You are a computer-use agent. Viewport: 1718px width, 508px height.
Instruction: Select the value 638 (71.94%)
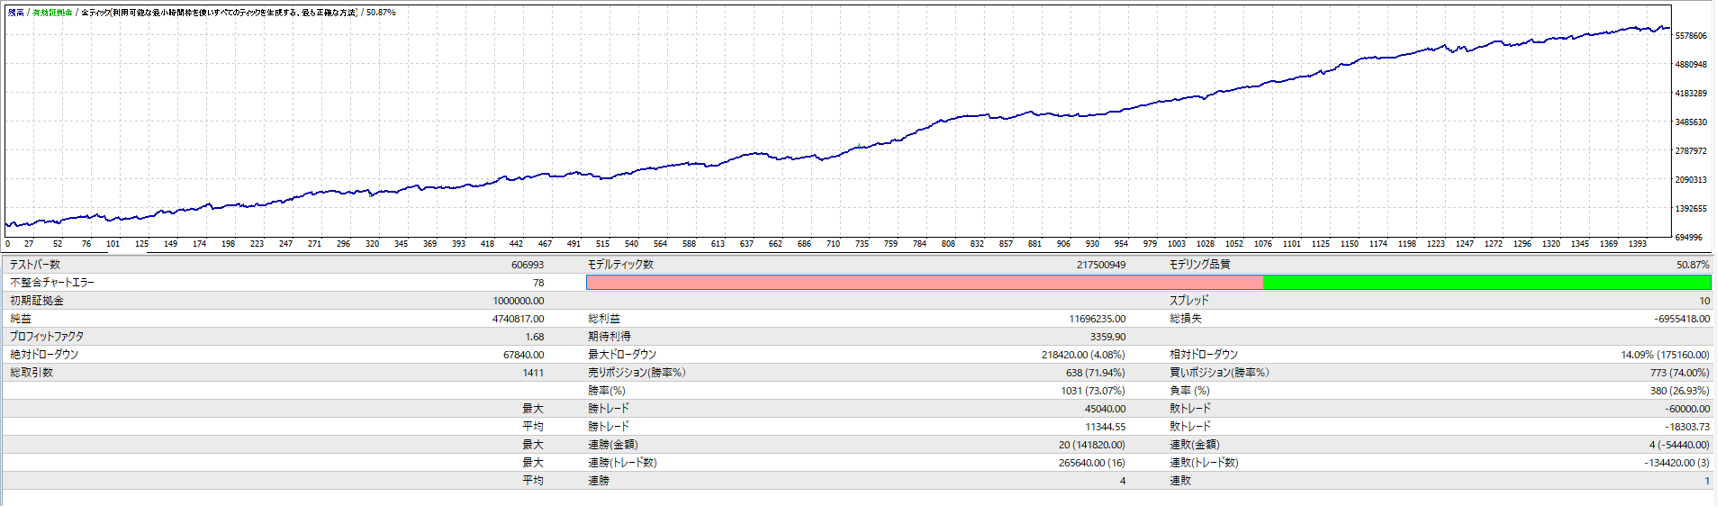1096,373
